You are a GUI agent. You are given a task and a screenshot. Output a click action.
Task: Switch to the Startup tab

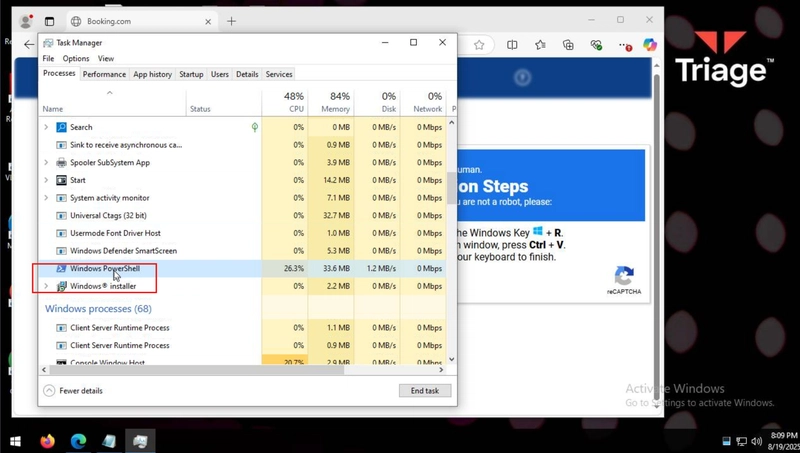tap(191, 74)
